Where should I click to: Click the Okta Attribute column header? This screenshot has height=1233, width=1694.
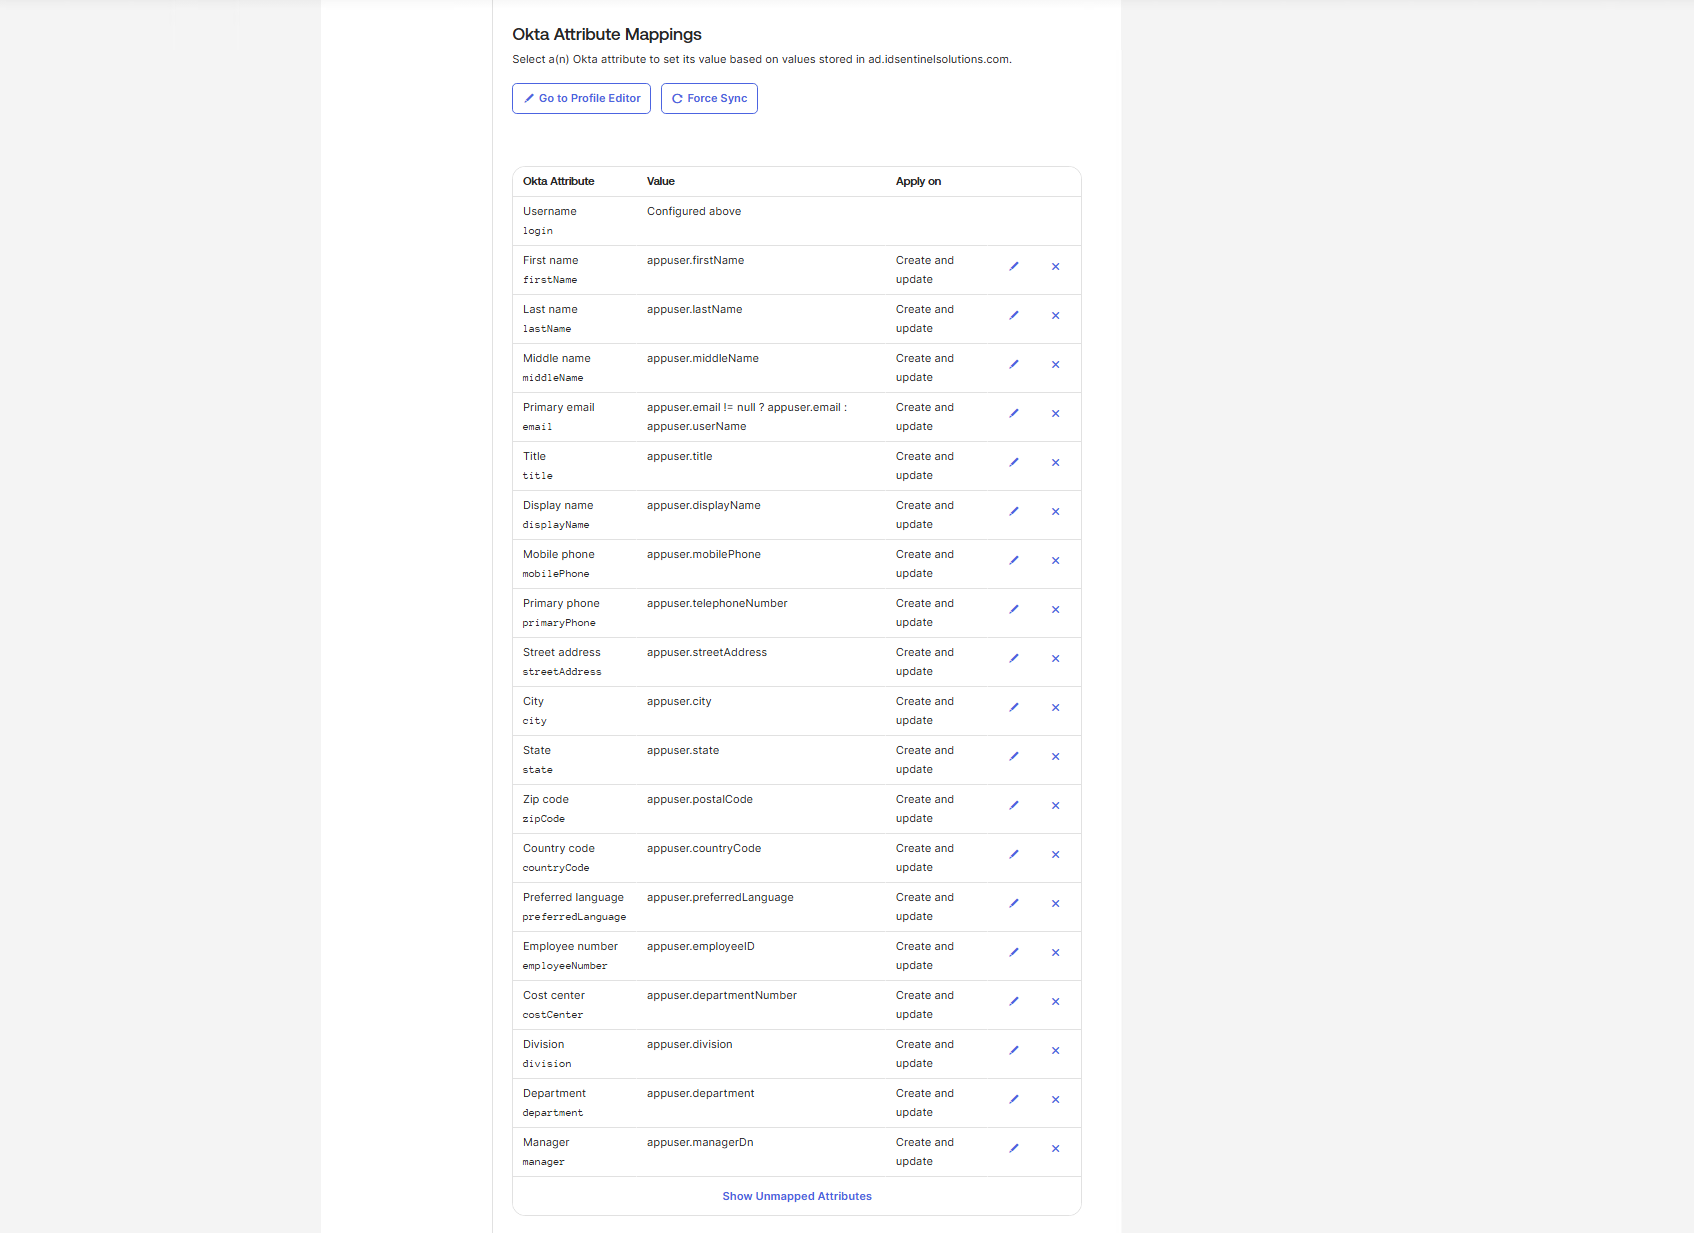558,181
